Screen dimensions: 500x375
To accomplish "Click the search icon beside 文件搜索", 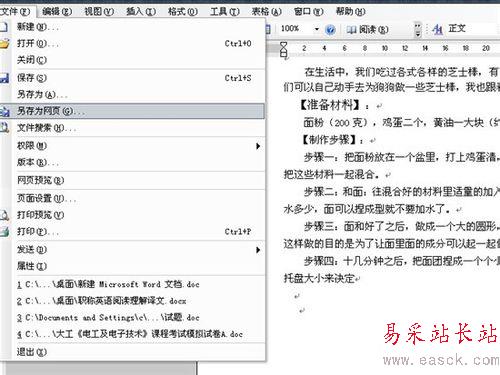I will pyautogui.click(x=5, y=127).
